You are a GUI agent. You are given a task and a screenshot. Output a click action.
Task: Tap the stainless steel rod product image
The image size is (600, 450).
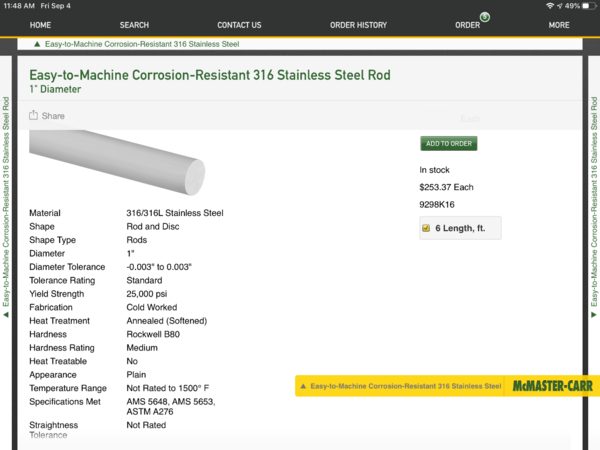pos(117,162)
